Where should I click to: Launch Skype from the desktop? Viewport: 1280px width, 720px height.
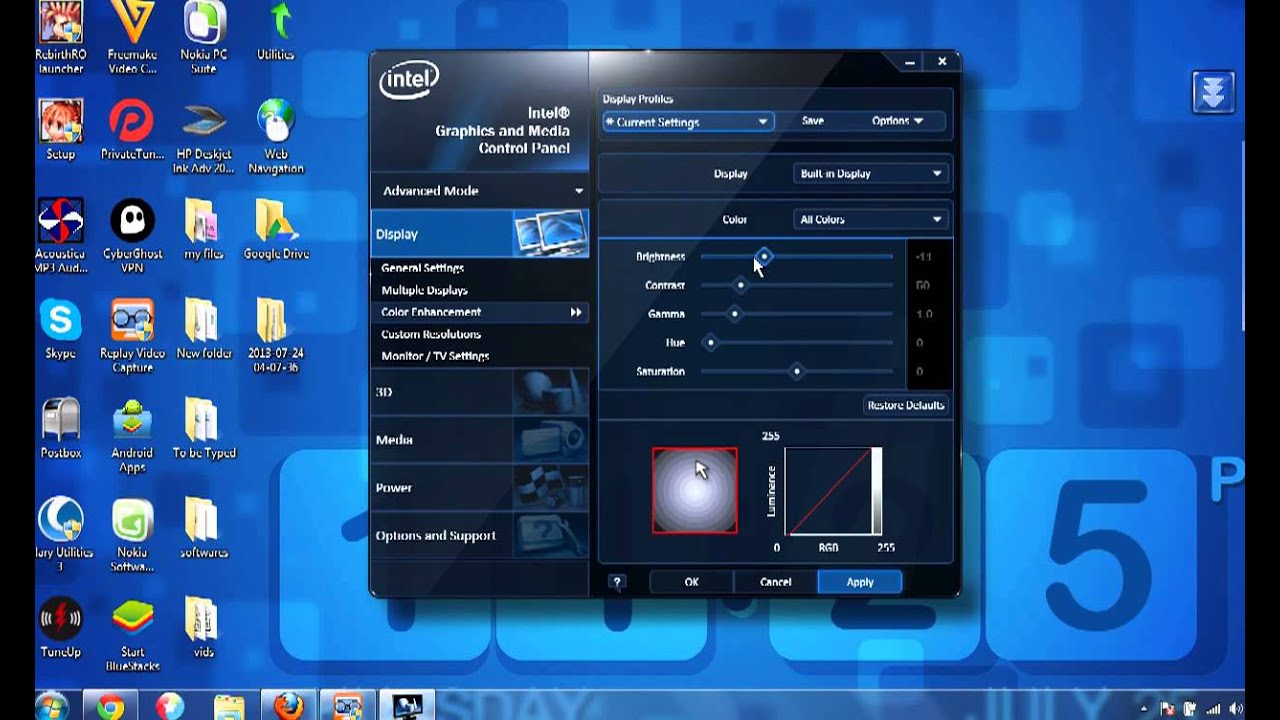tap(60, 329)
